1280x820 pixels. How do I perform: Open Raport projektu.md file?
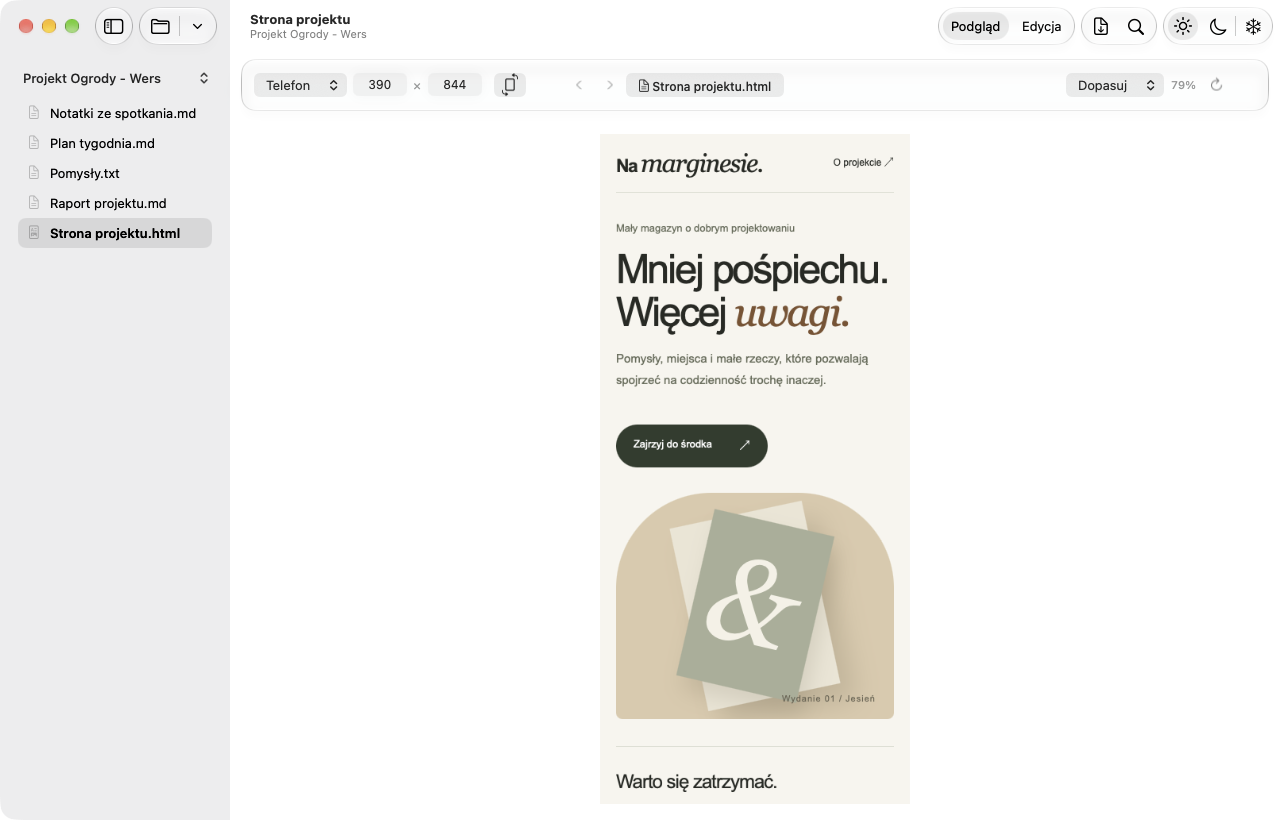pos(115,203)
